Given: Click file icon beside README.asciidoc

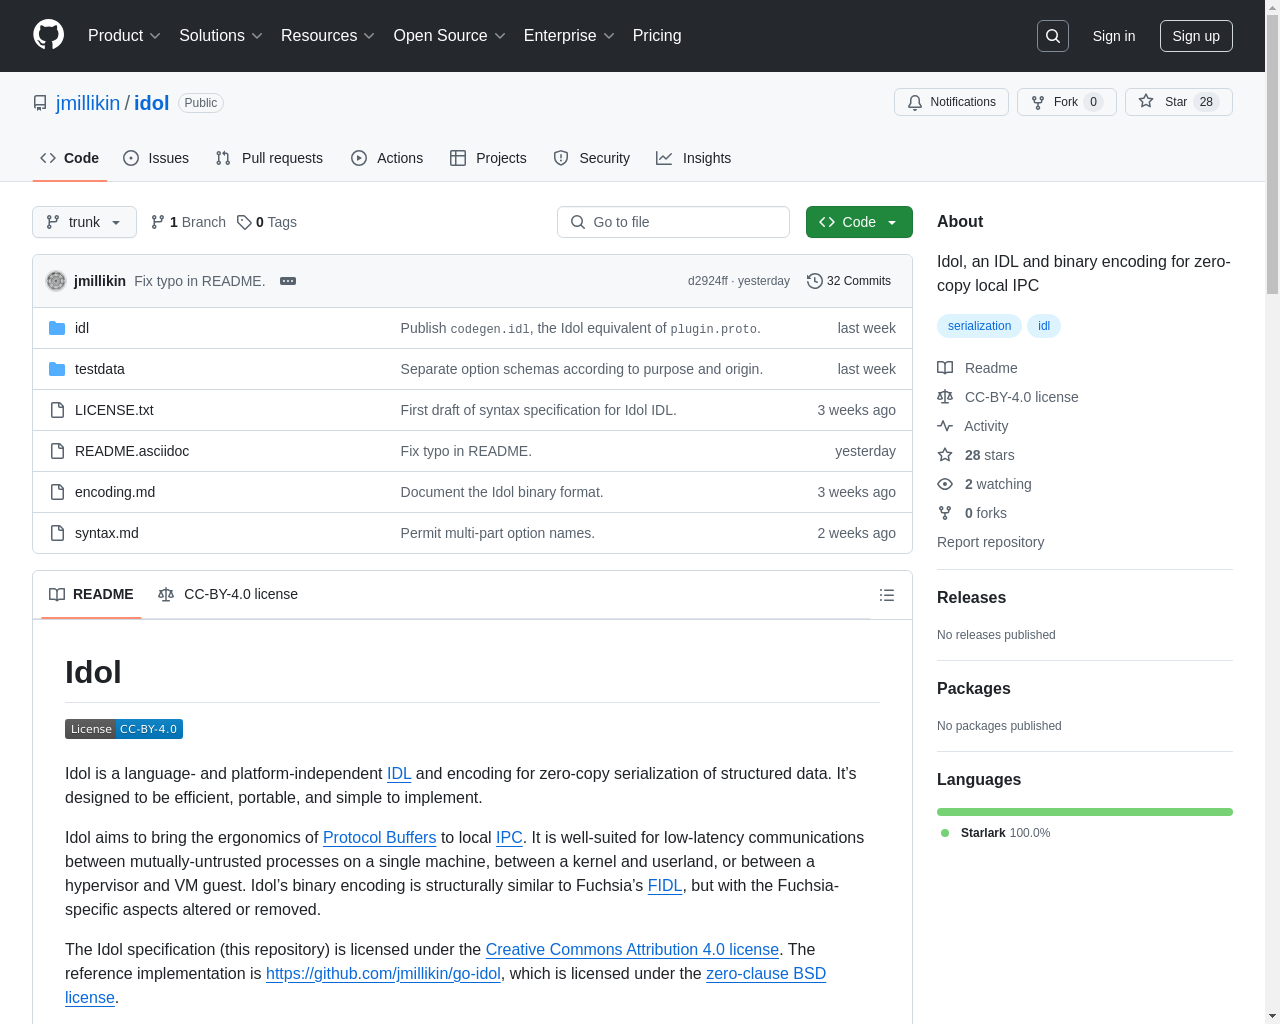Looking at the screenshot, I should (x=57, y=451).
